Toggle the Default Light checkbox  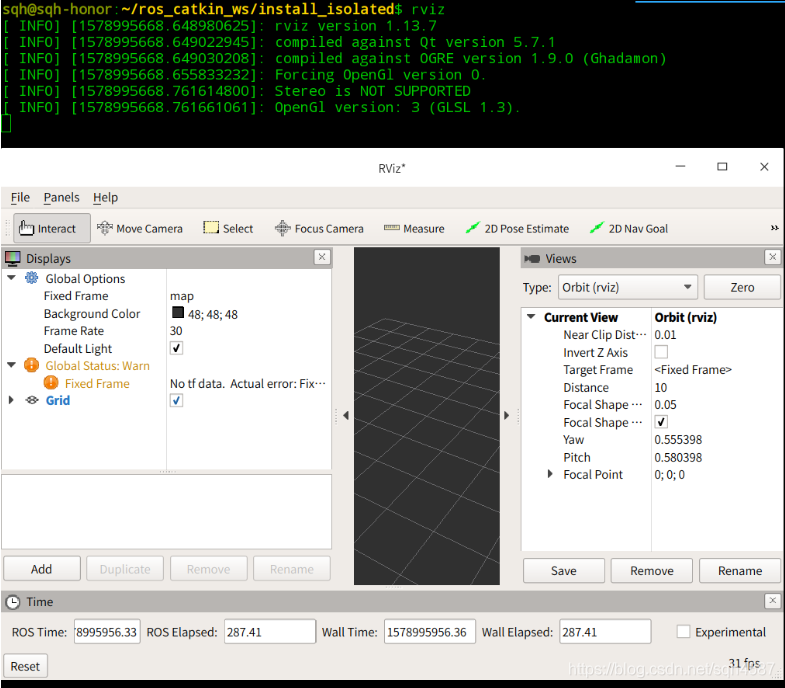pyautogui.click(x=176, y=348)
